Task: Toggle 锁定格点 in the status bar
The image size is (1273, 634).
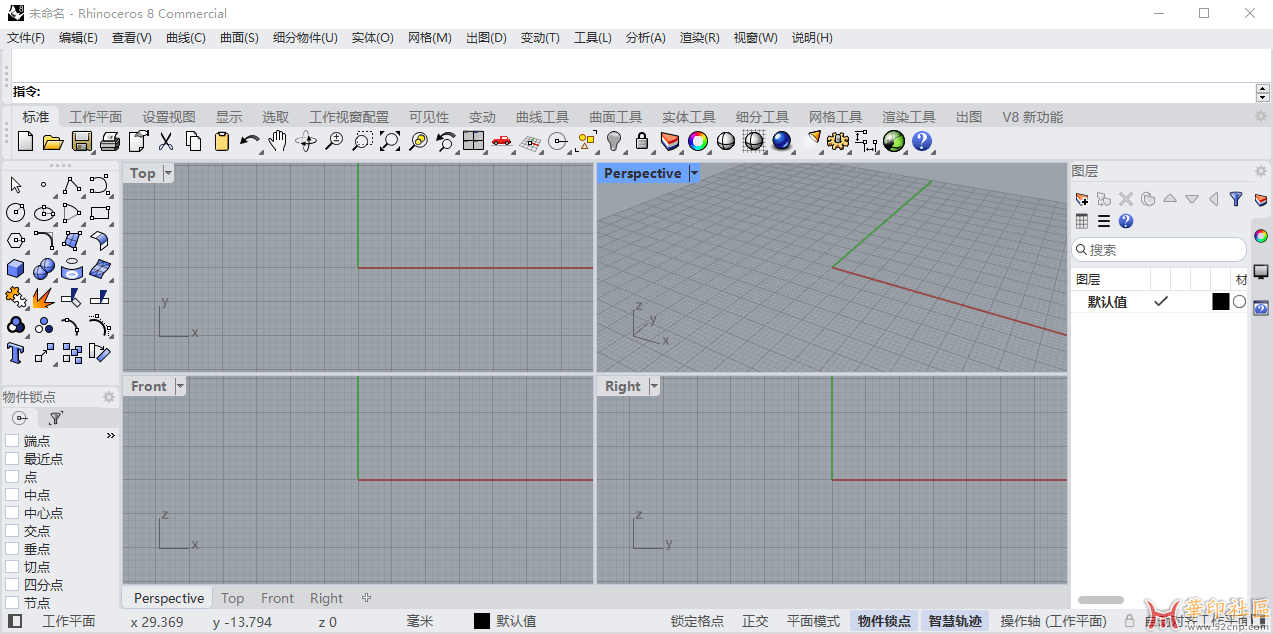Action: coord(697,621)
